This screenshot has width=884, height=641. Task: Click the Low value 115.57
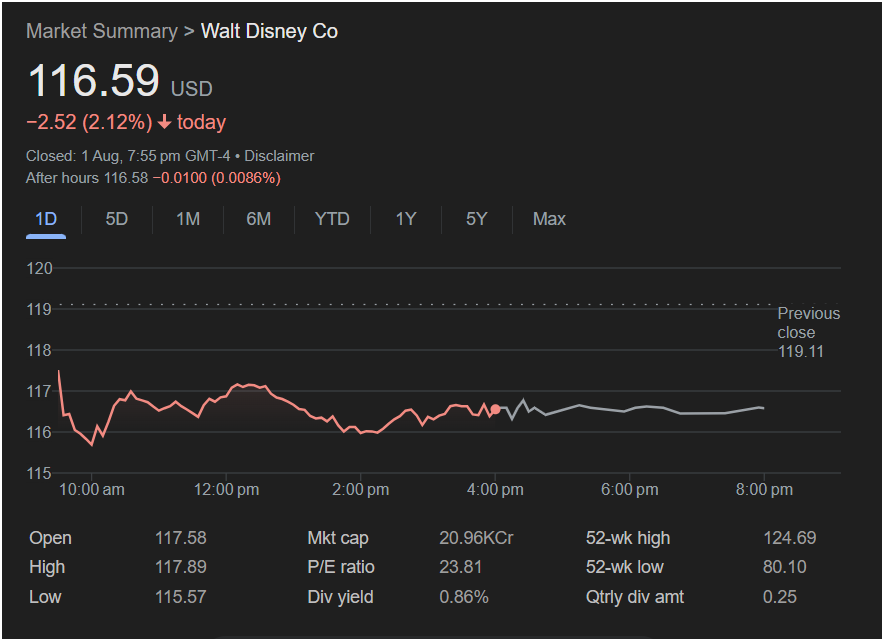click(181, 597)
